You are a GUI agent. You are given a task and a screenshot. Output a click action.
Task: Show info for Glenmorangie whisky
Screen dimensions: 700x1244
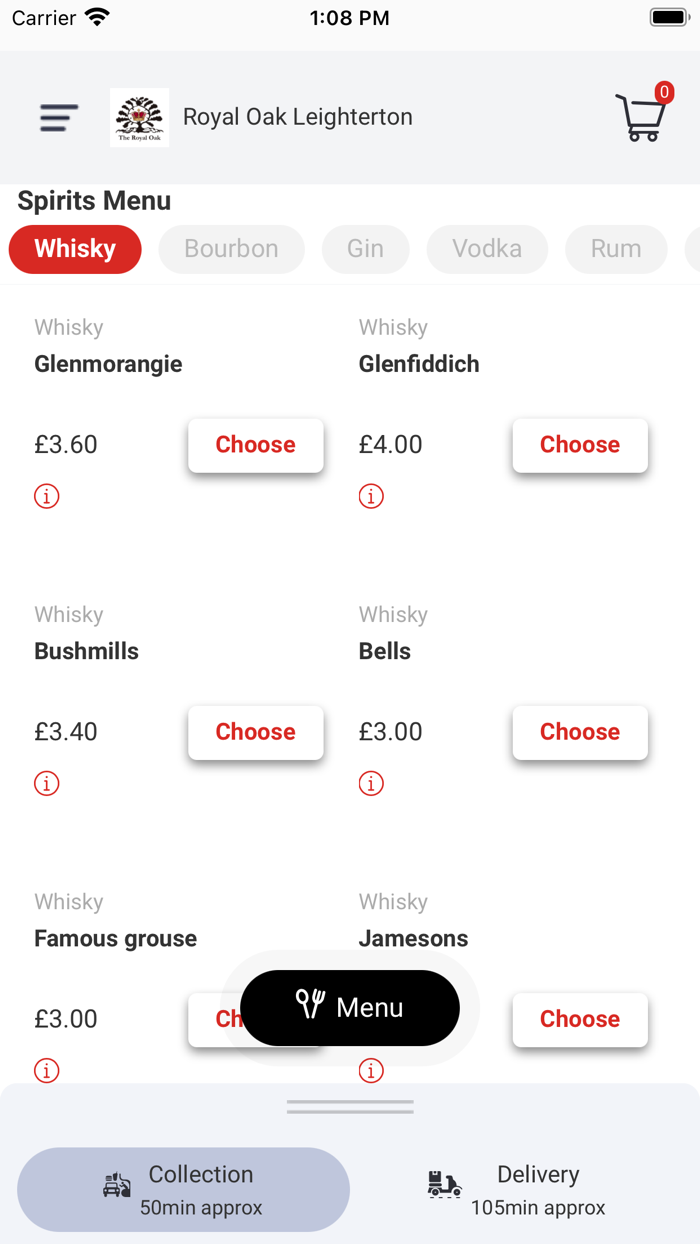click(x=47, y=496)
